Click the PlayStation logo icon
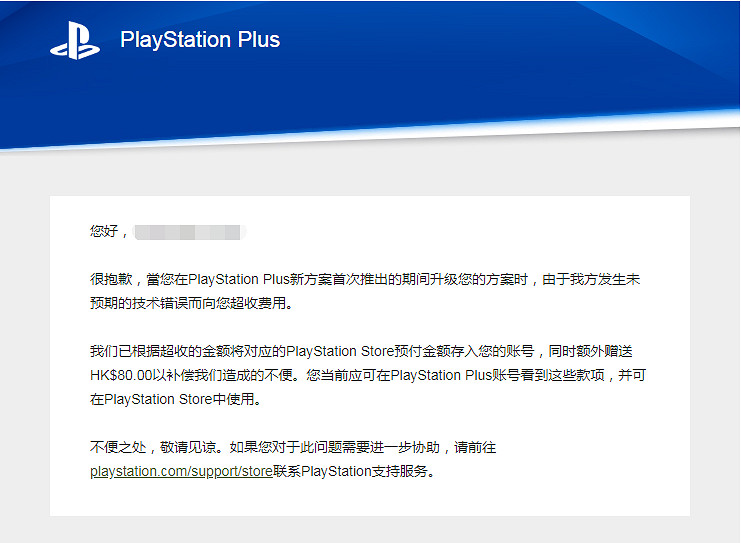Screen dimensions: 741x543 click(75, 41)
